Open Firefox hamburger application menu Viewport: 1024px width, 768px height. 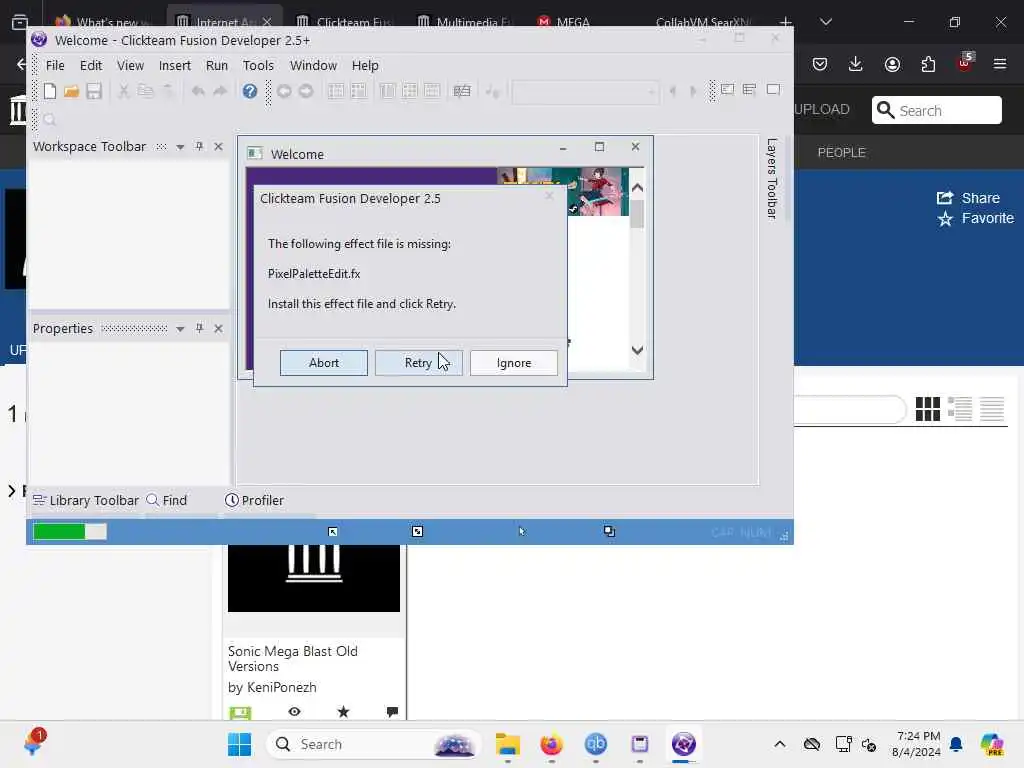1000,64
